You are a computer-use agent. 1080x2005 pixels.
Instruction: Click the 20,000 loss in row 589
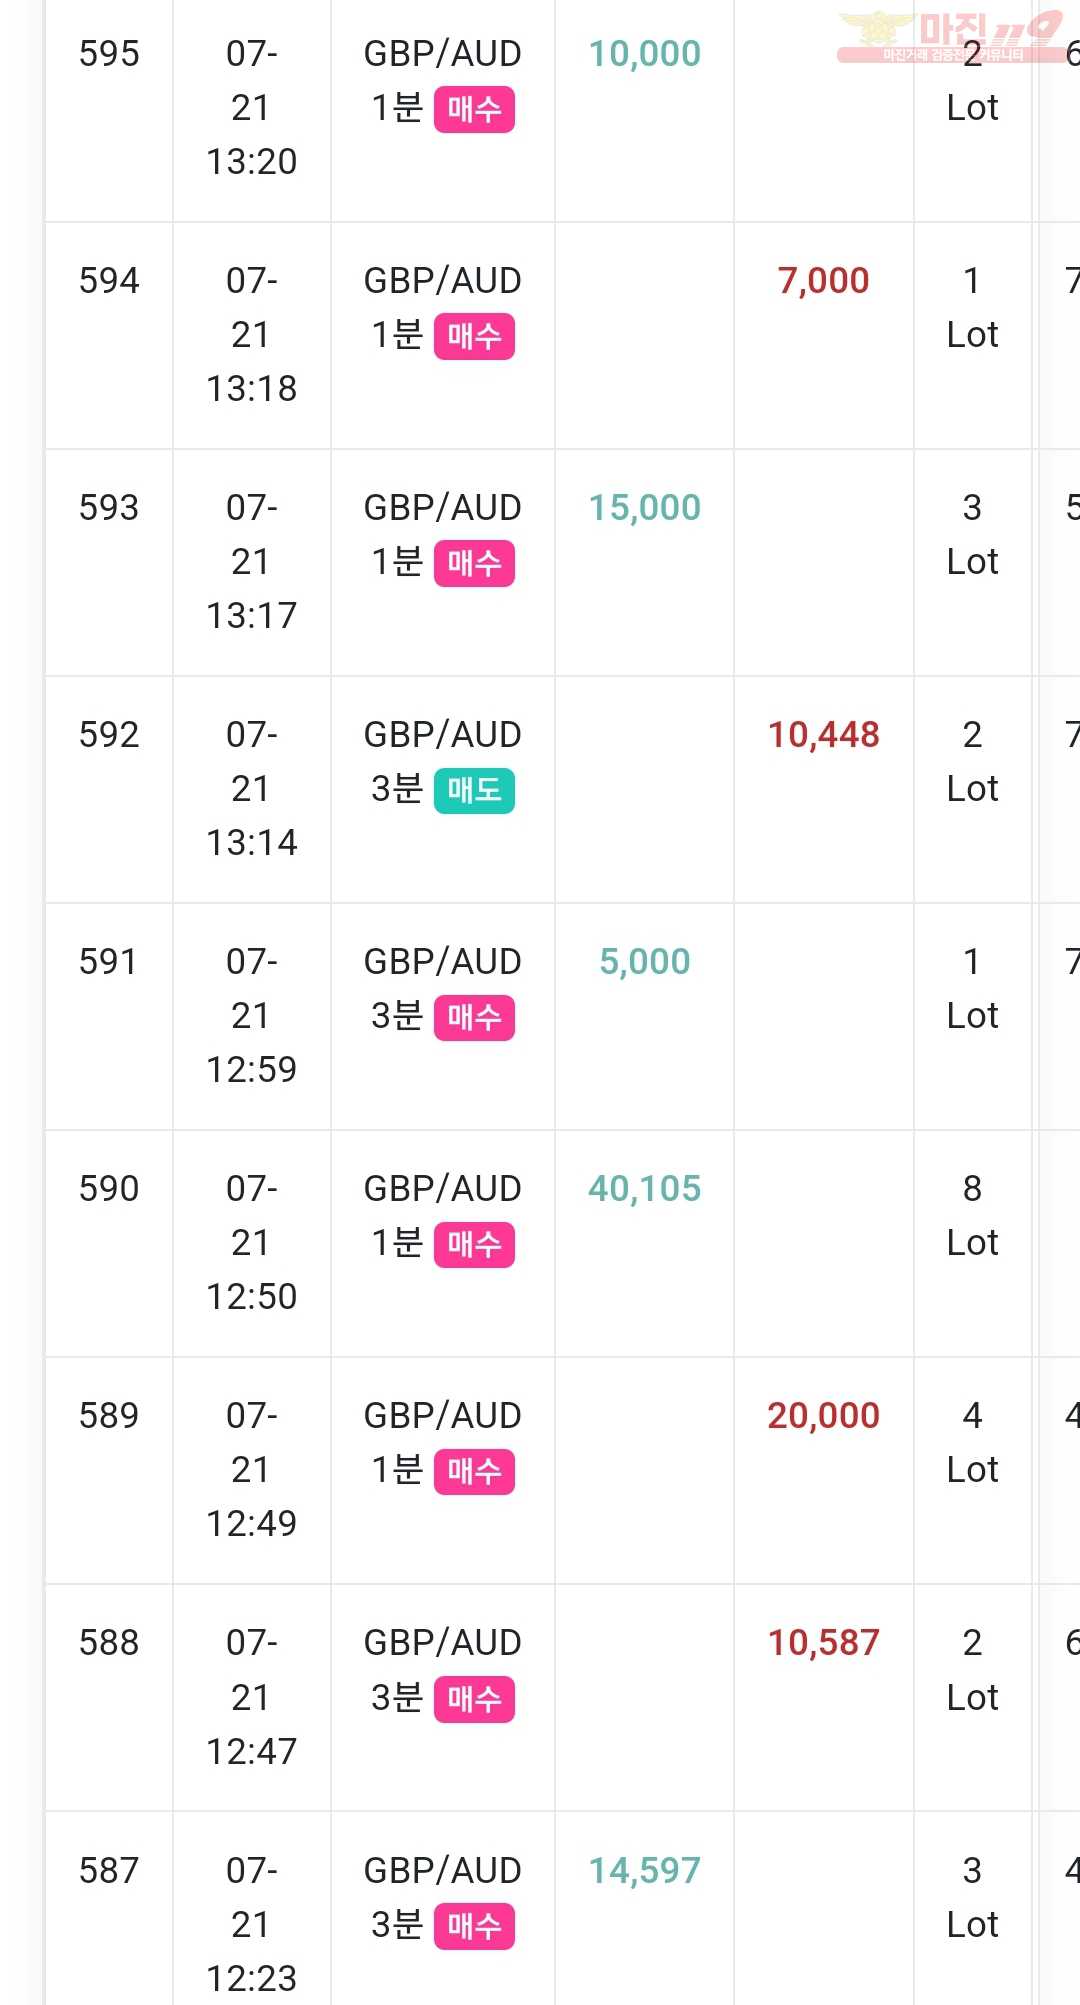point(824,1415)
